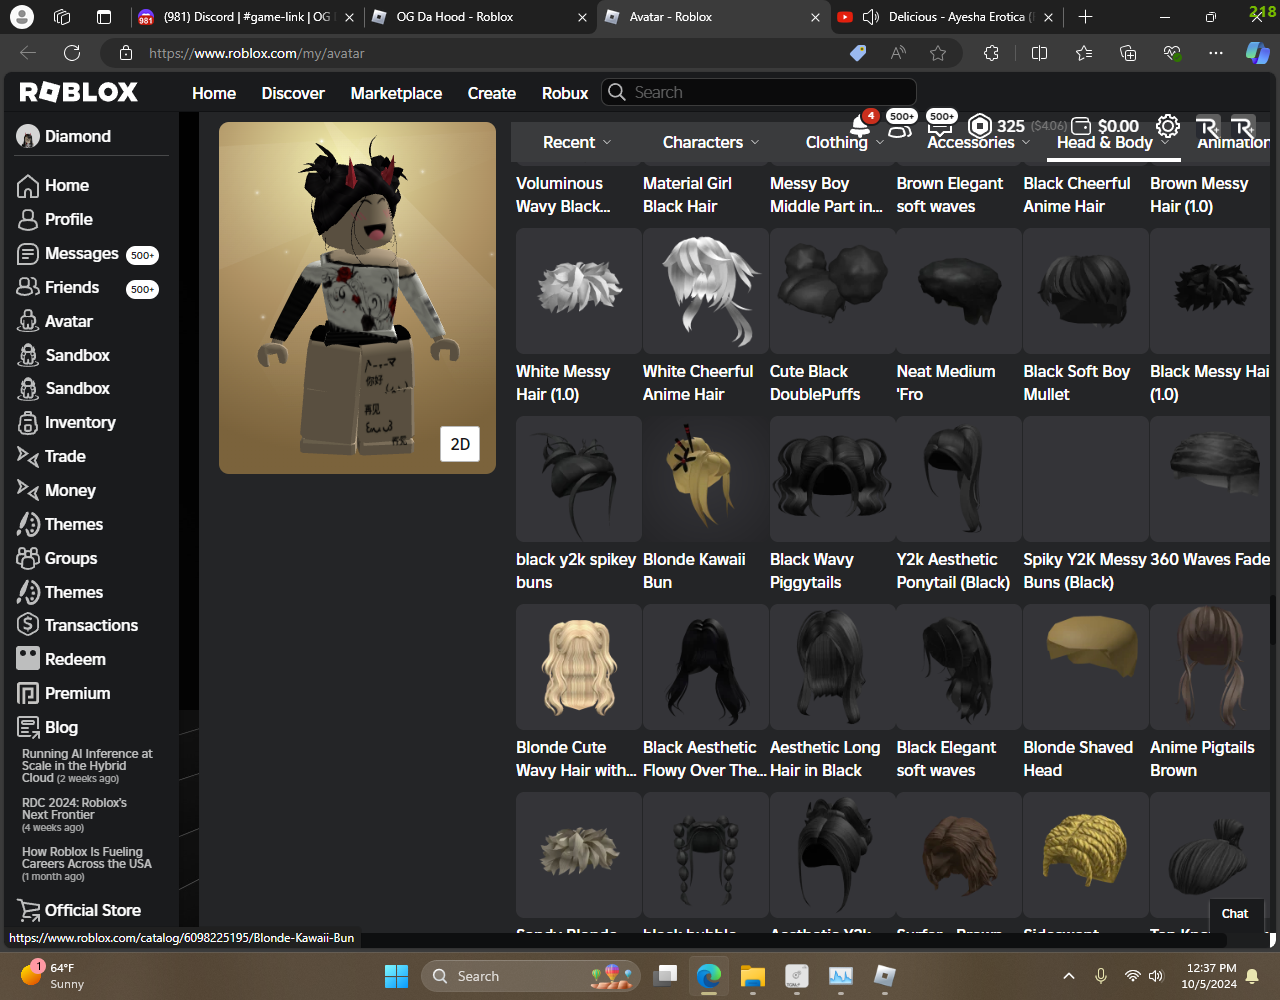
Task: Open Blog in the sidebar
Action: coord(47,728)
